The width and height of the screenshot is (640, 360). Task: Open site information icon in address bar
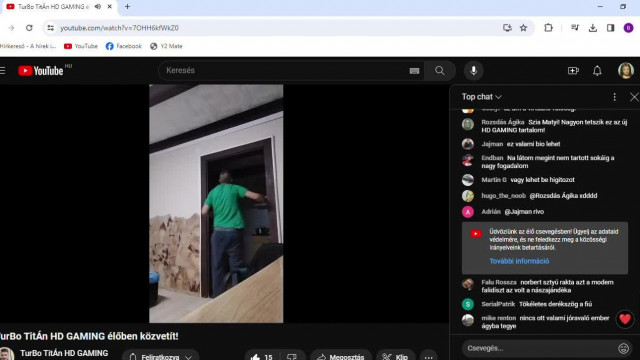[x=50, y=28]
